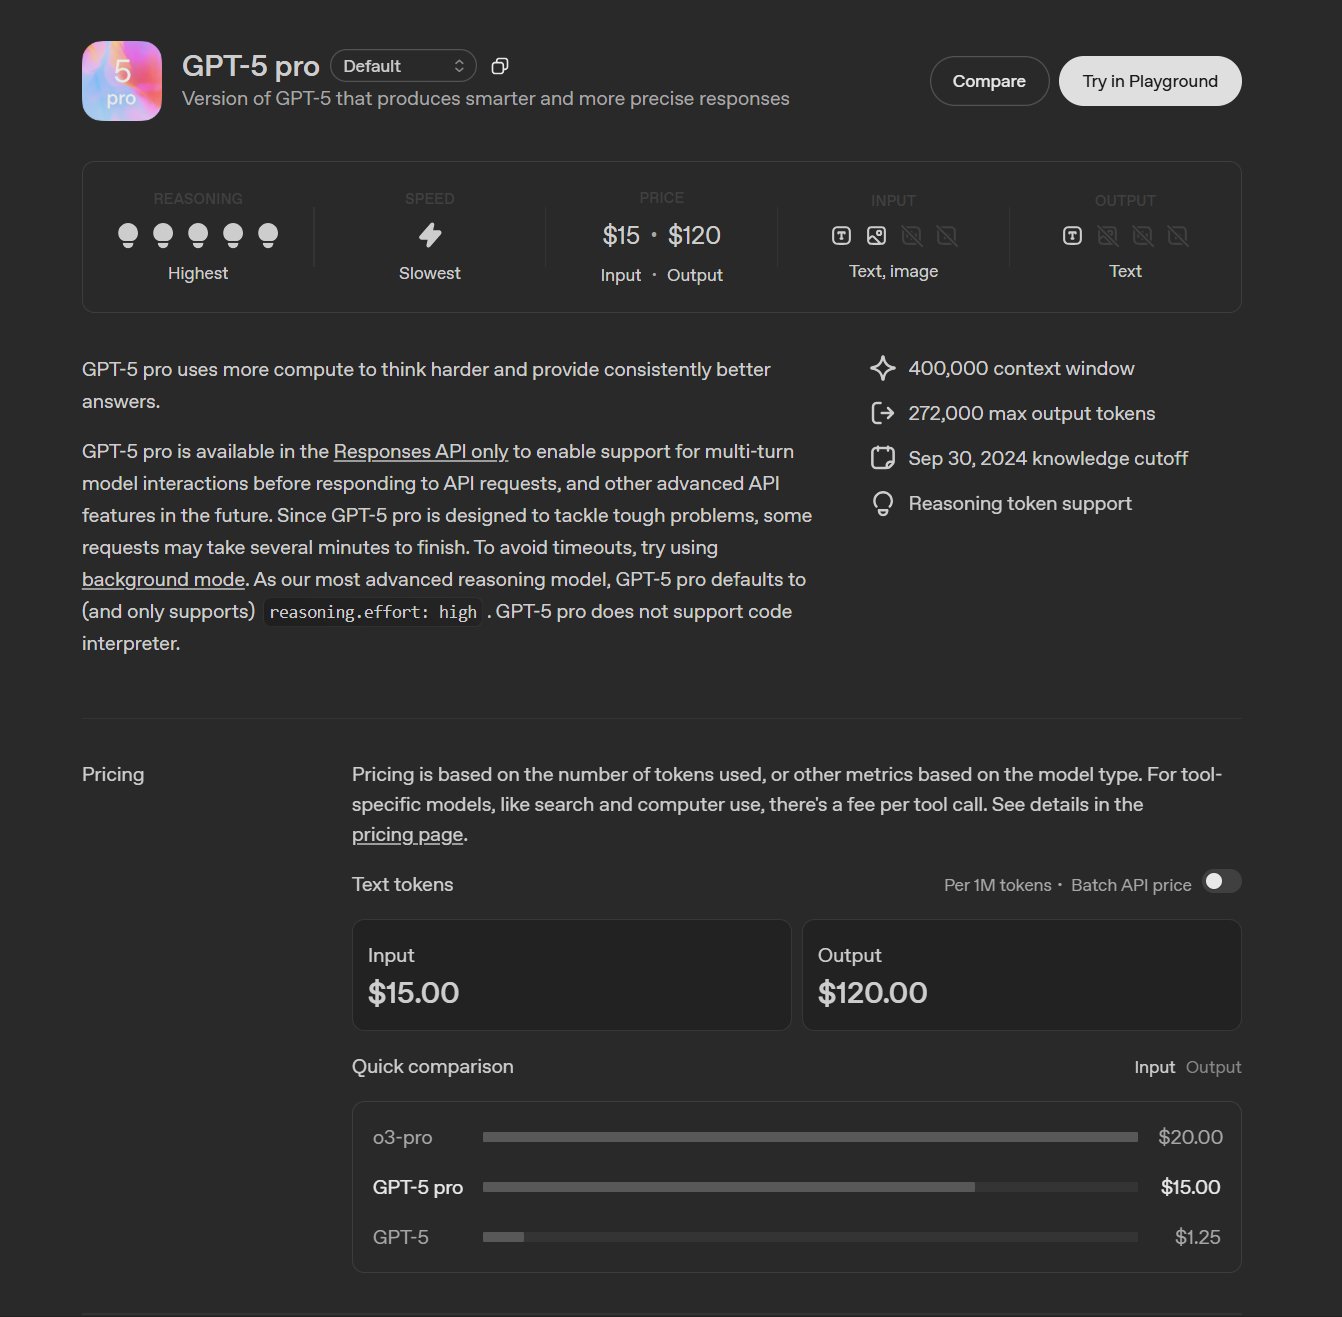
Task: Open the Default version dropdown
Action: click(403, 66)
